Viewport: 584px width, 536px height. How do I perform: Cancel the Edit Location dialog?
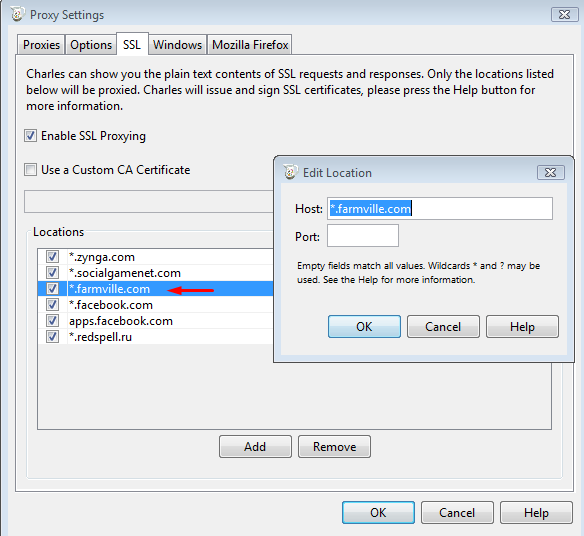point(443,327)
